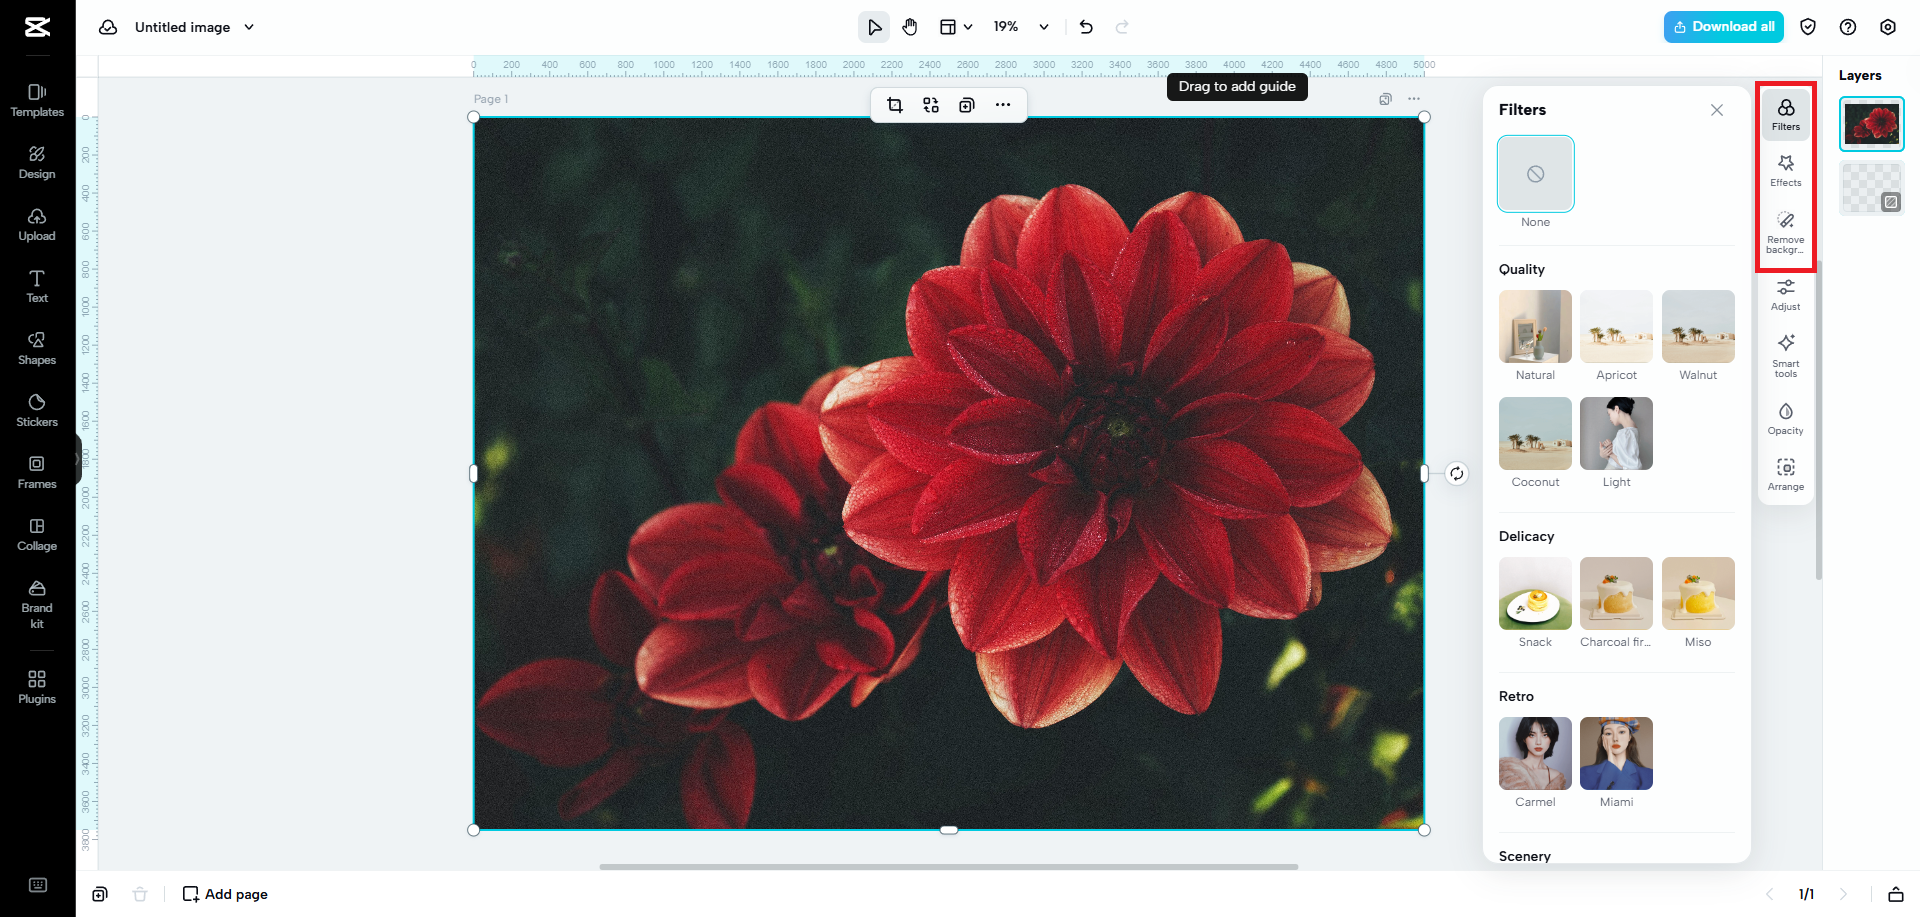Open the keyboard shortcuts panel
The image size is (1920, 917).
tap(38, 884)
